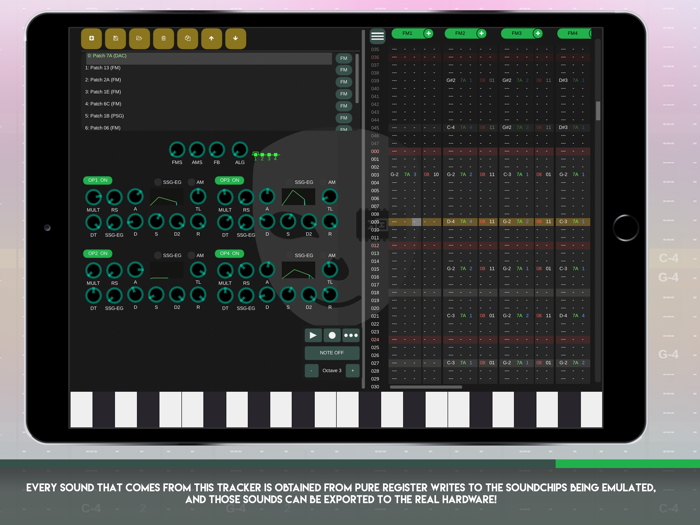Image resolution: width=700 pixels, height=525 pixels.
Task: Adjust the OP1 MULT knob
Action: click(x=93, y=197)
